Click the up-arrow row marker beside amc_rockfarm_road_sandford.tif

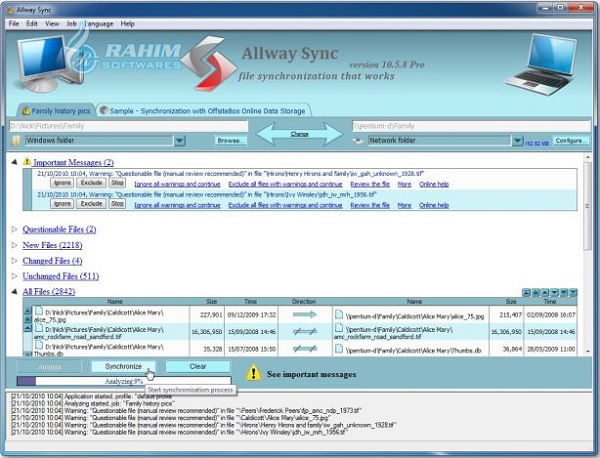coord(28,328)
